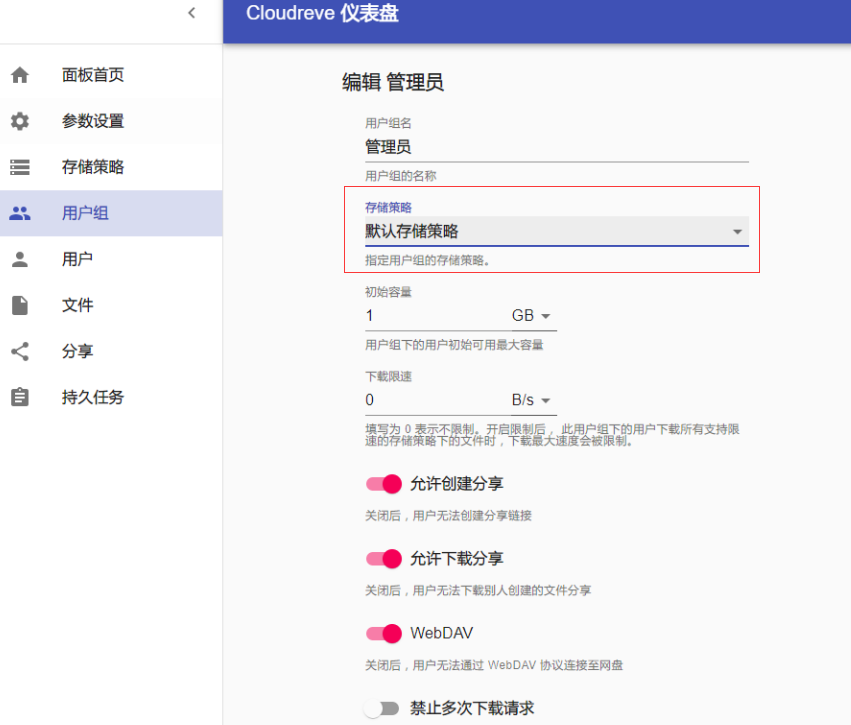Click the share icon for 分享

[20, 351]
